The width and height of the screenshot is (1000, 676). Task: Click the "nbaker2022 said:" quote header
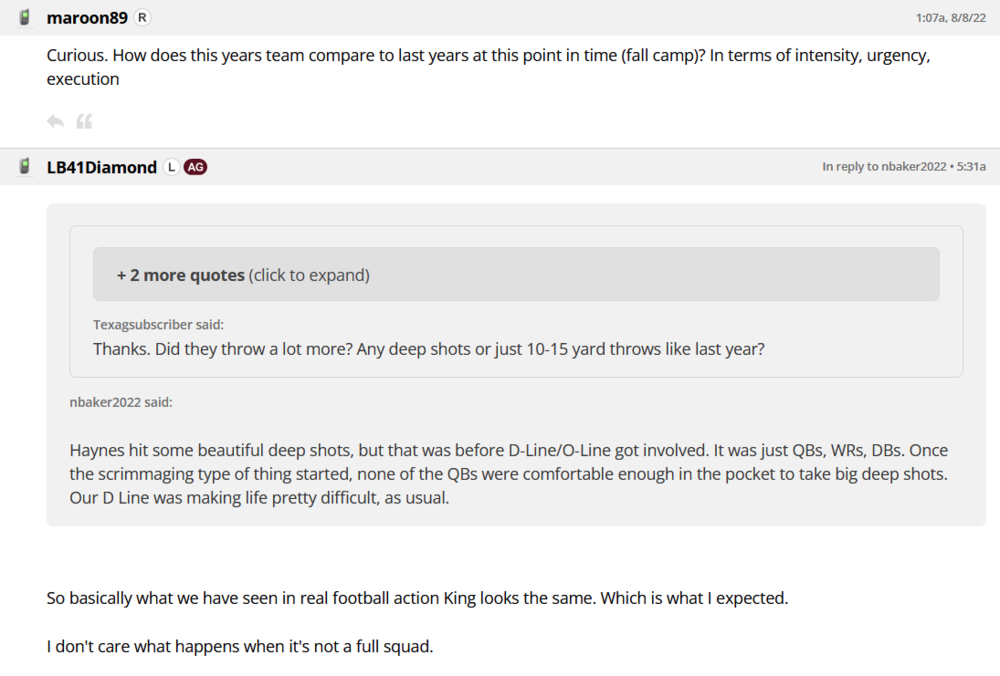pyautogui.click(x=120, y=402)
